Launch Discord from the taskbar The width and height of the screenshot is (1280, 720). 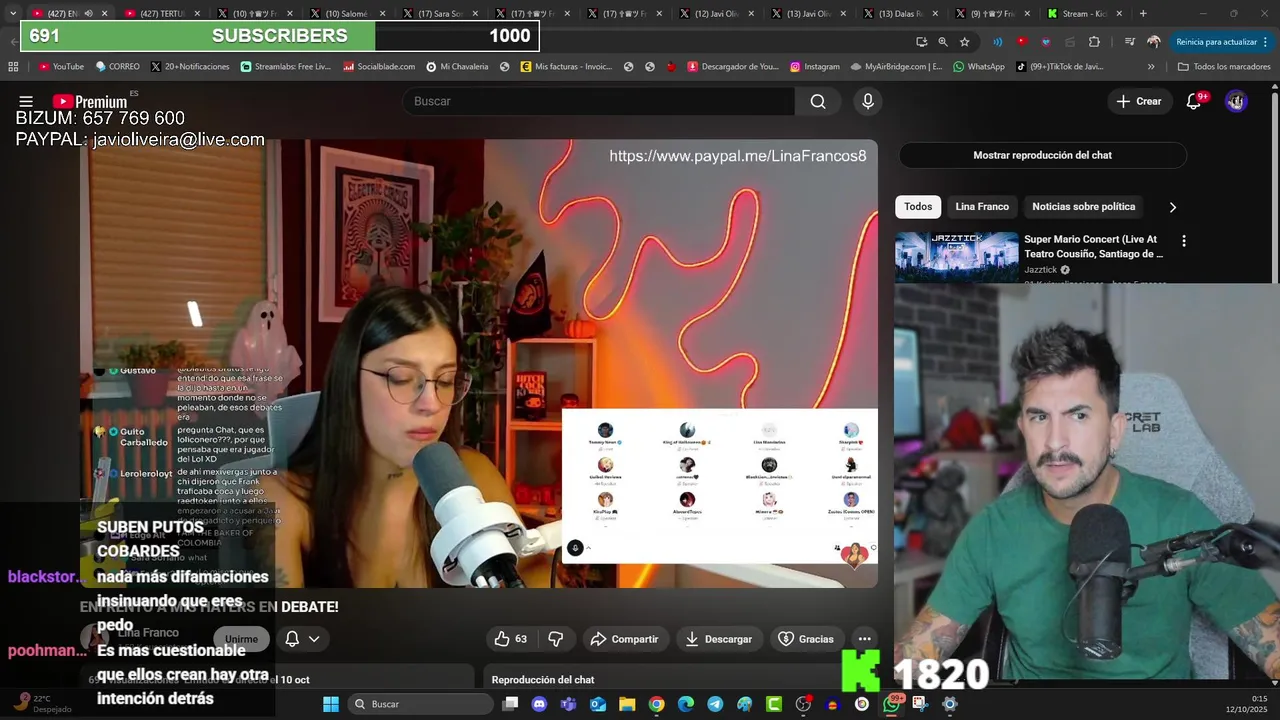pyautogui.click(x=540, y=704)
